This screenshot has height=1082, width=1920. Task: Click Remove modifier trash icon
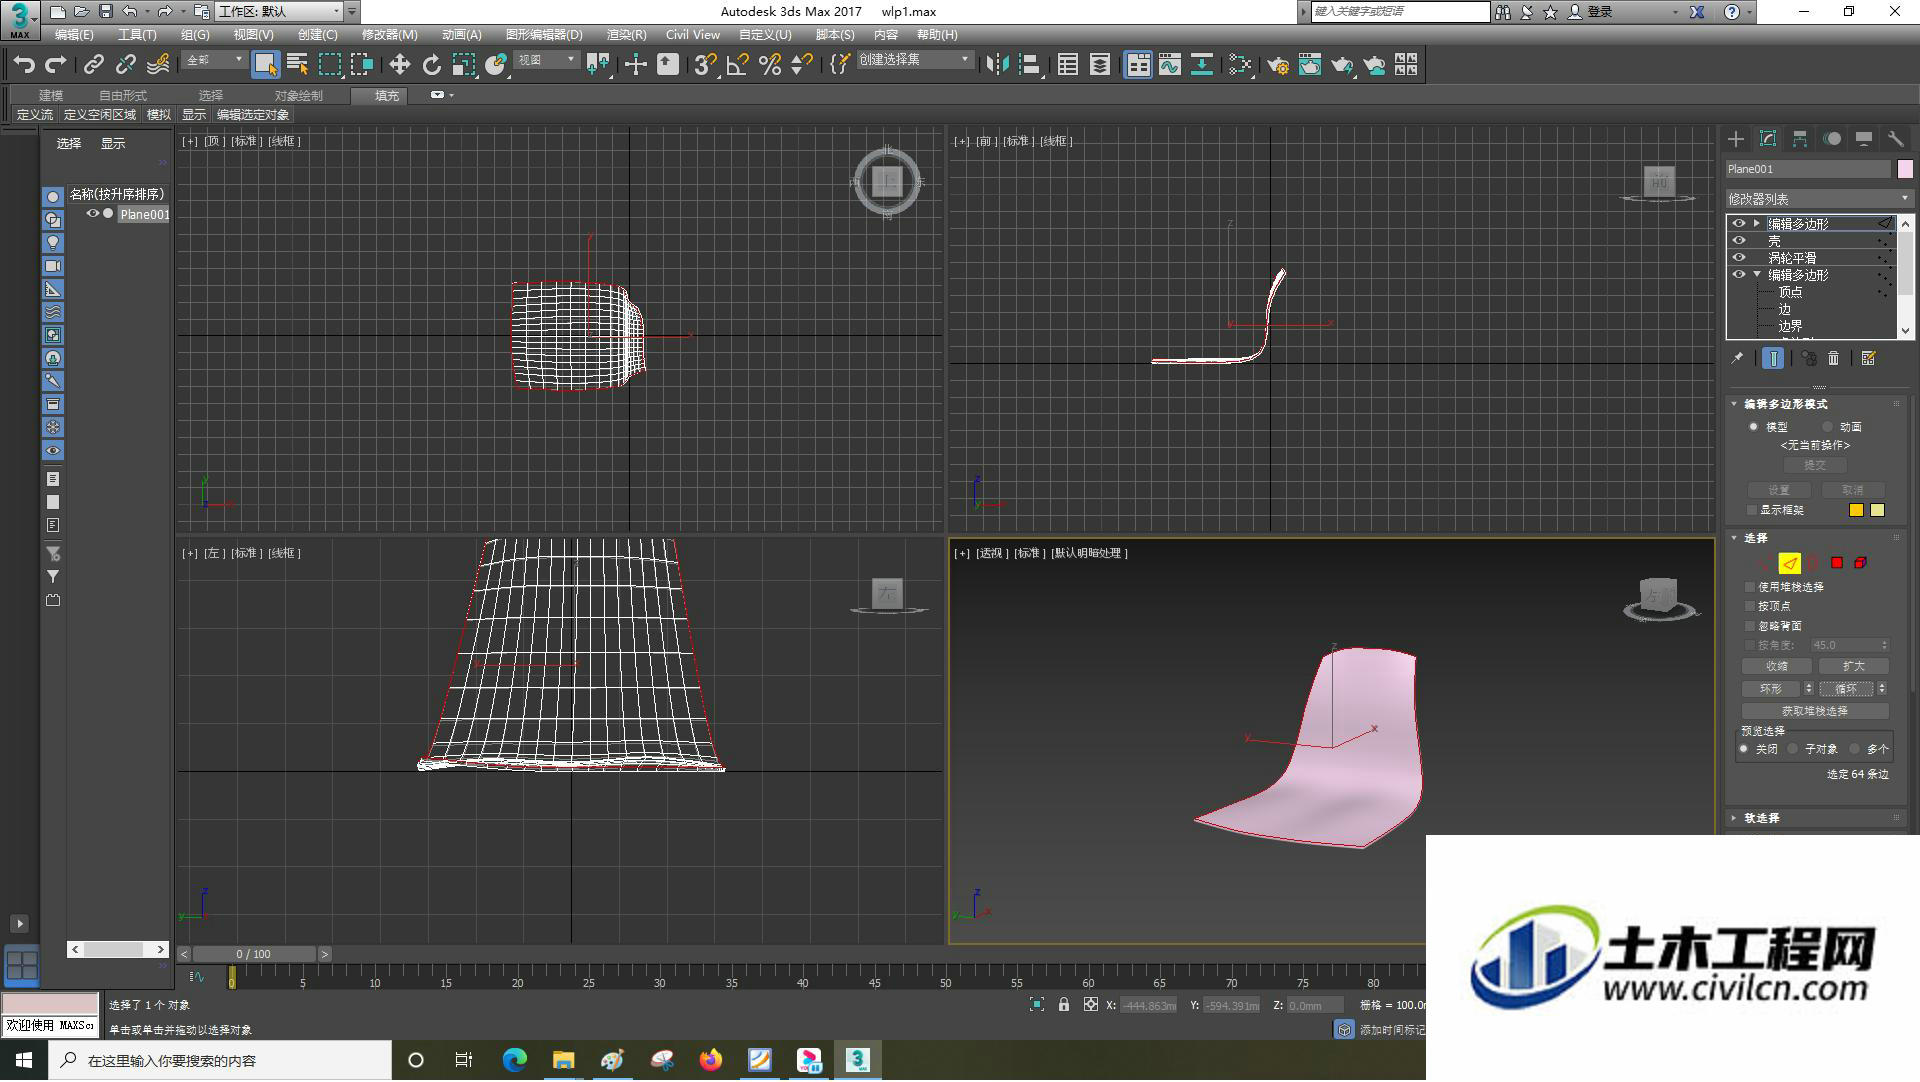pos(1833,358)
